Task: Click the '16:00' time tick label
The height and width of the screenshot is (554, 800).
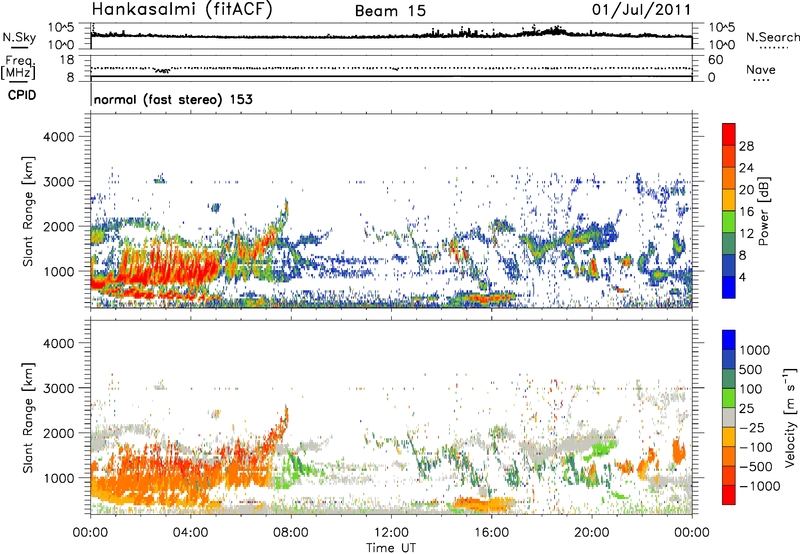Action: coord(491,533)
